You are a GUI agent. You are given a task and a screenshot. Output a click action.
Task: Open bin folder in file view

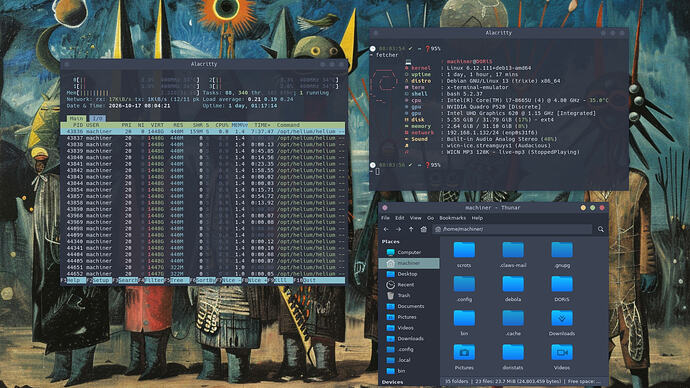(x=464, y=323)
